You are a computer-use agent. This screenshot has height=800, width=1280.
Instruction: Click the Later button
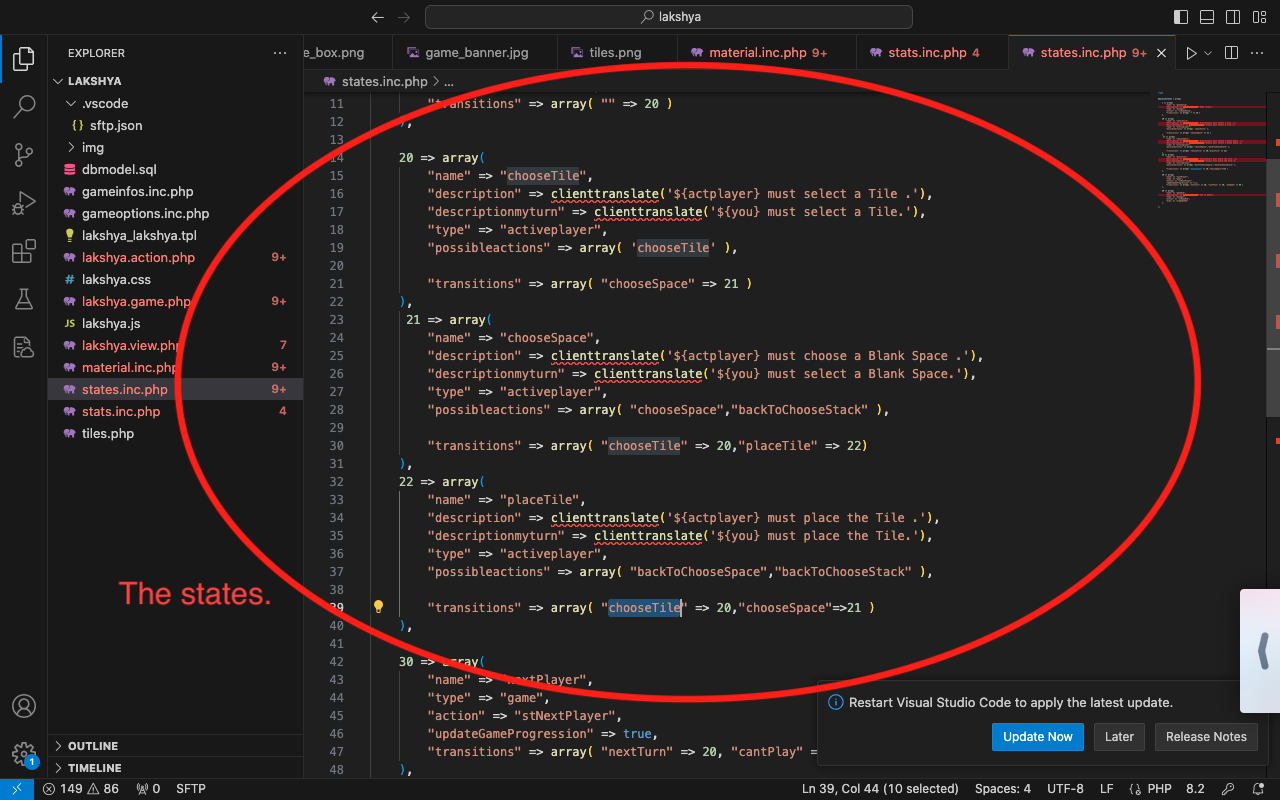point(1119,736)
